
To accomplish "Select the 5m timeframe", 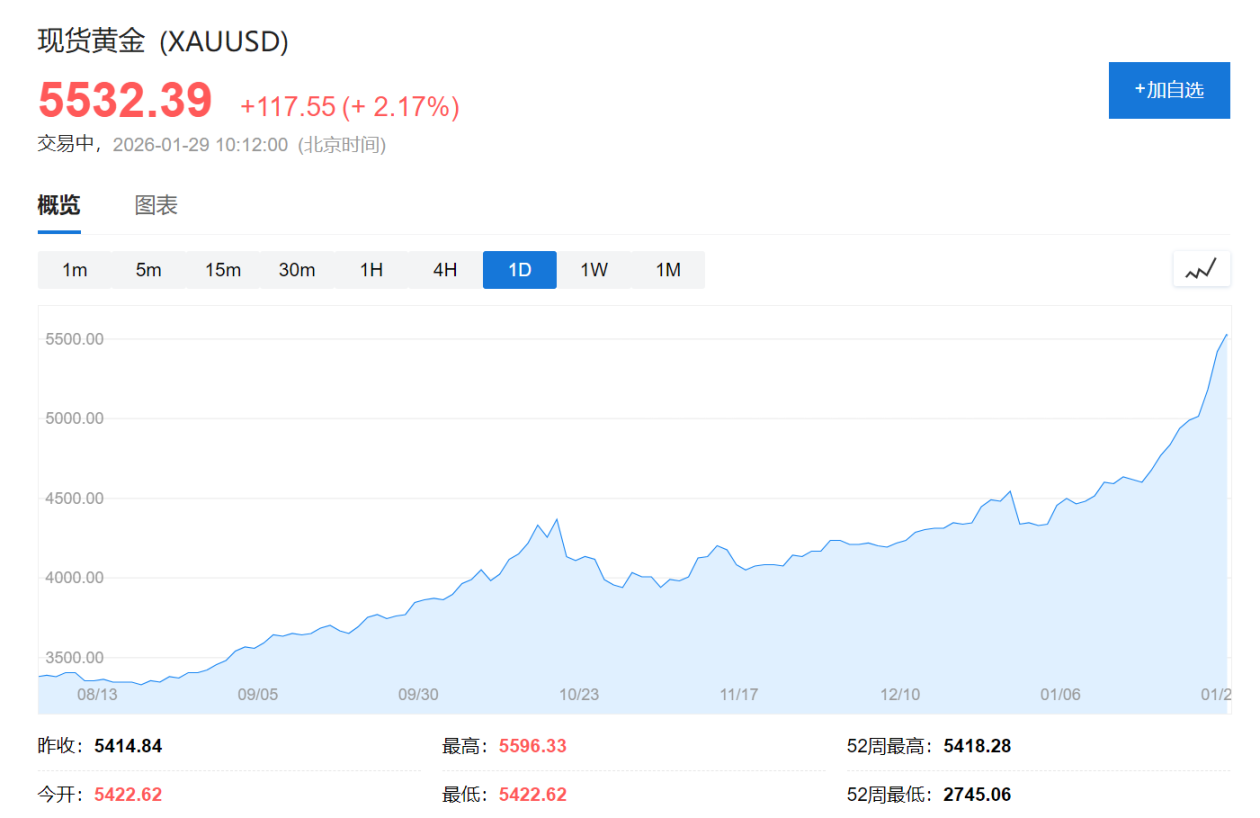I will coord(148,270).
